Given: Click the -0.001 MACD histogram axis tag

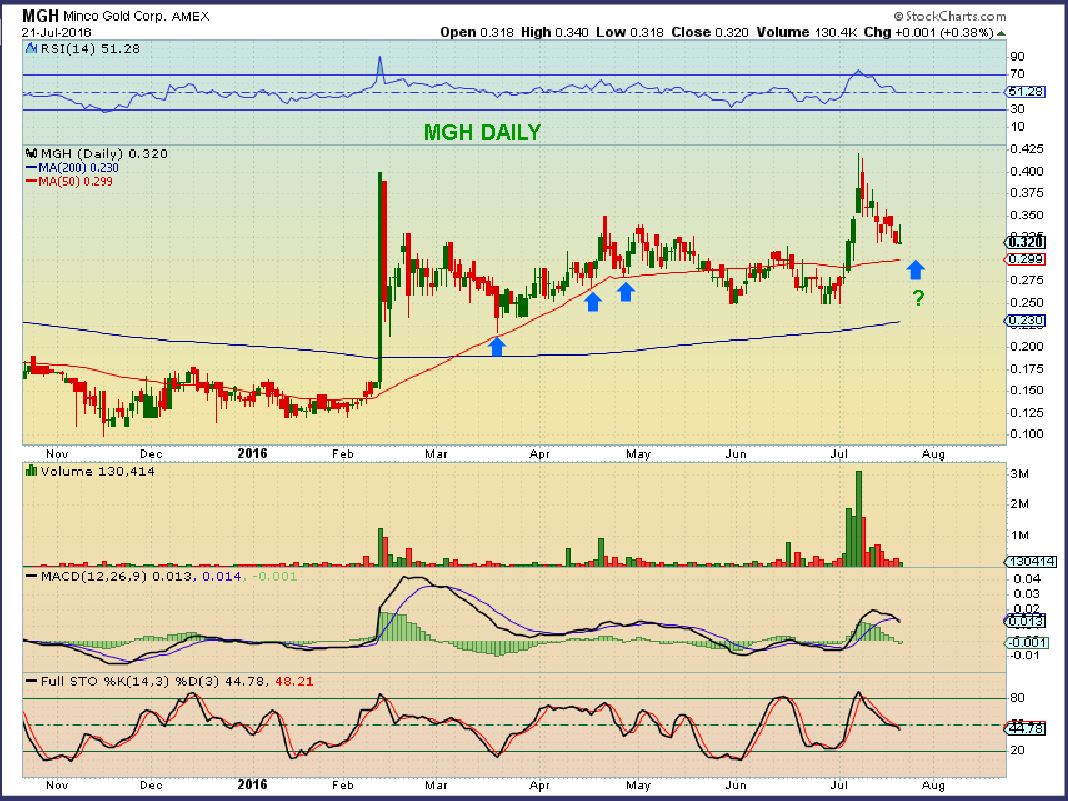Looking at the screenshot, I should tap(1028, 642).
